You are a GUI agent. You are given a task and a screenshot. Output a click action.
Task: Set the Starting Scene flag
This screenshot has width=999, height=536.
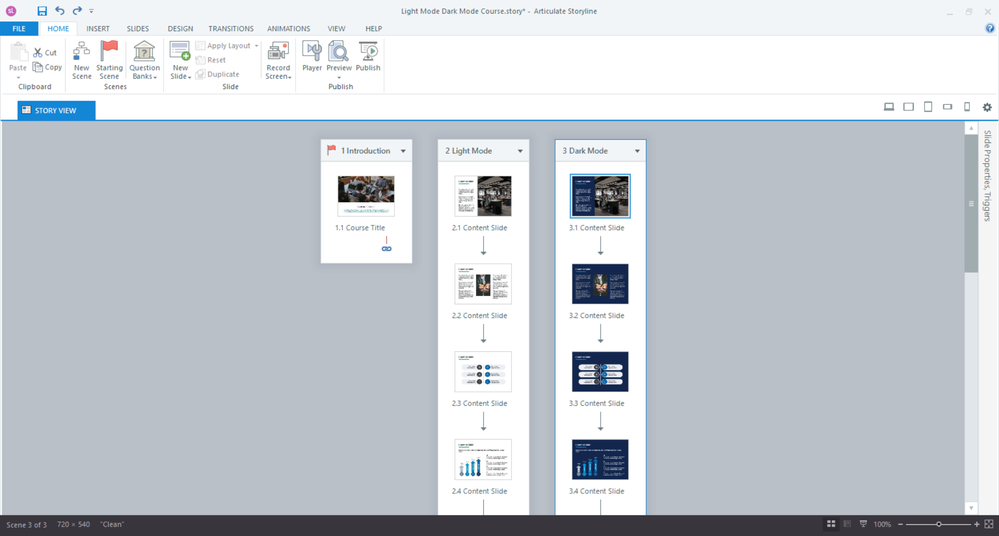pyautogui.click(x=109, y=60)
